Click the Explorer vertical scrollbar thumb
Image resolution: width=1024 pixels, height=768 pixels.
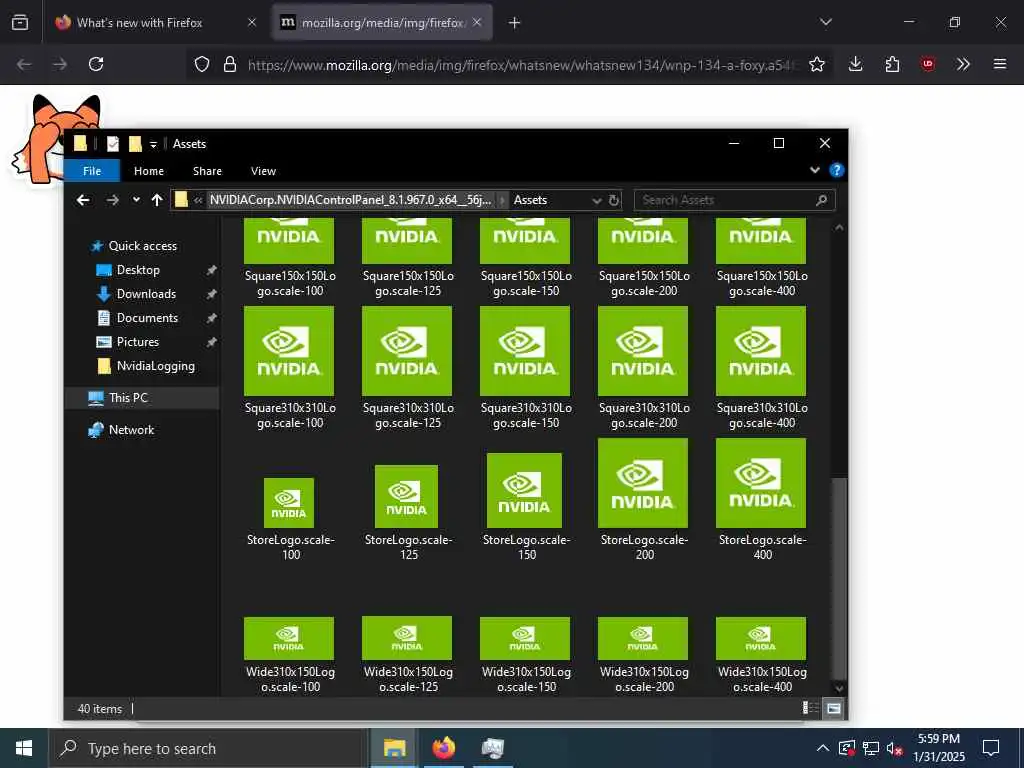click(x=839, y=579)
